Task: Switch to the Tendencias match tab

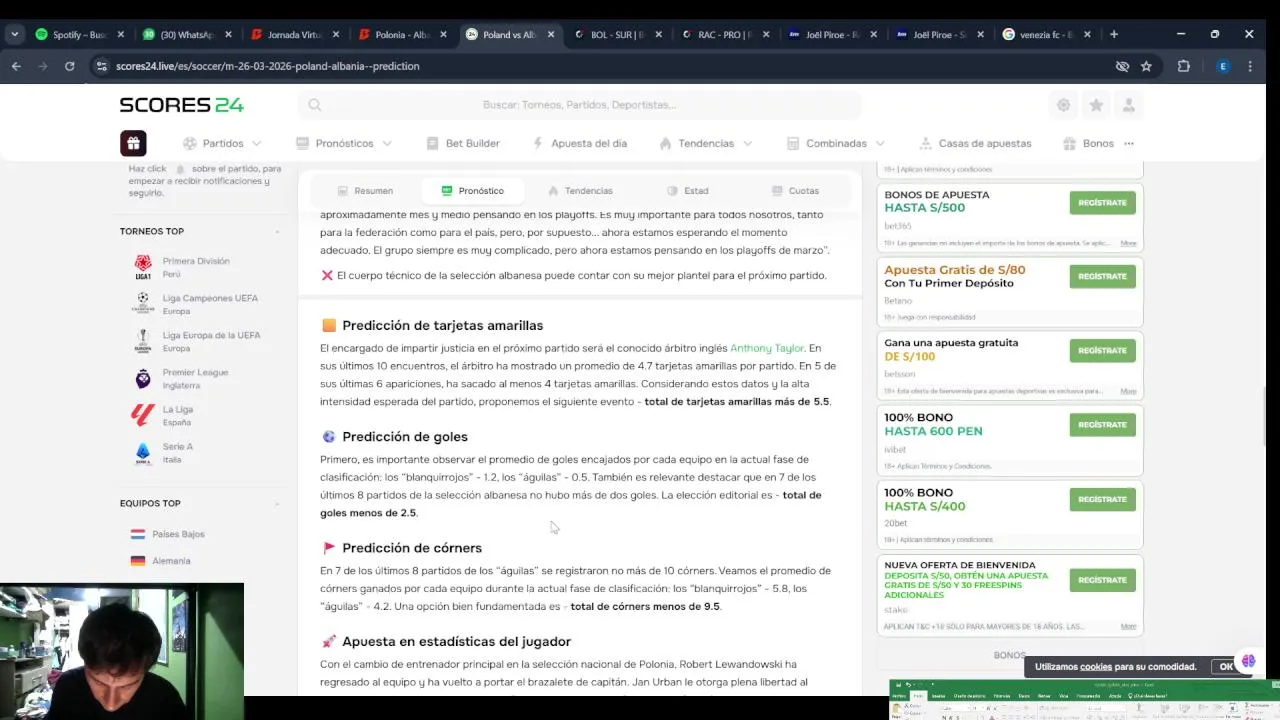Action: (580, 191)
